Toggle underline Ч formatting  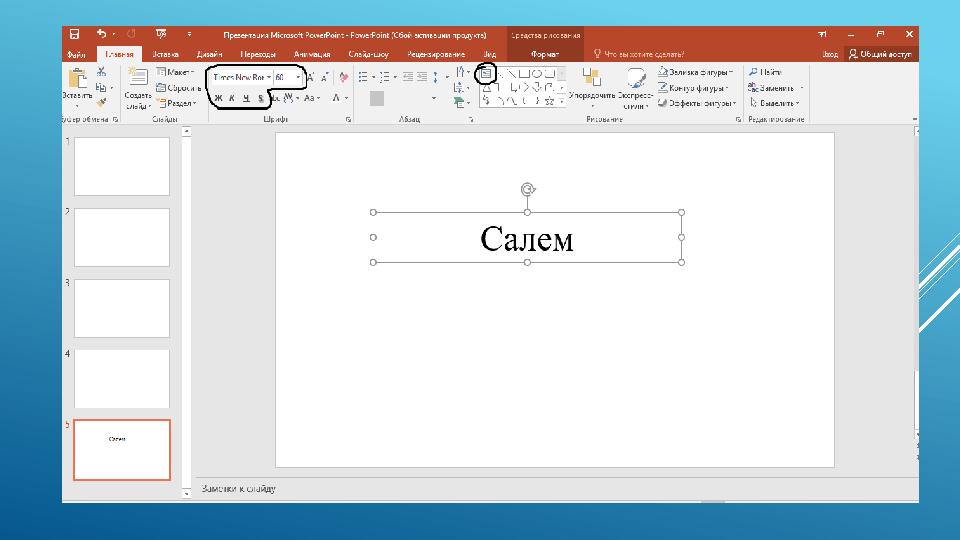click(246, 98)
